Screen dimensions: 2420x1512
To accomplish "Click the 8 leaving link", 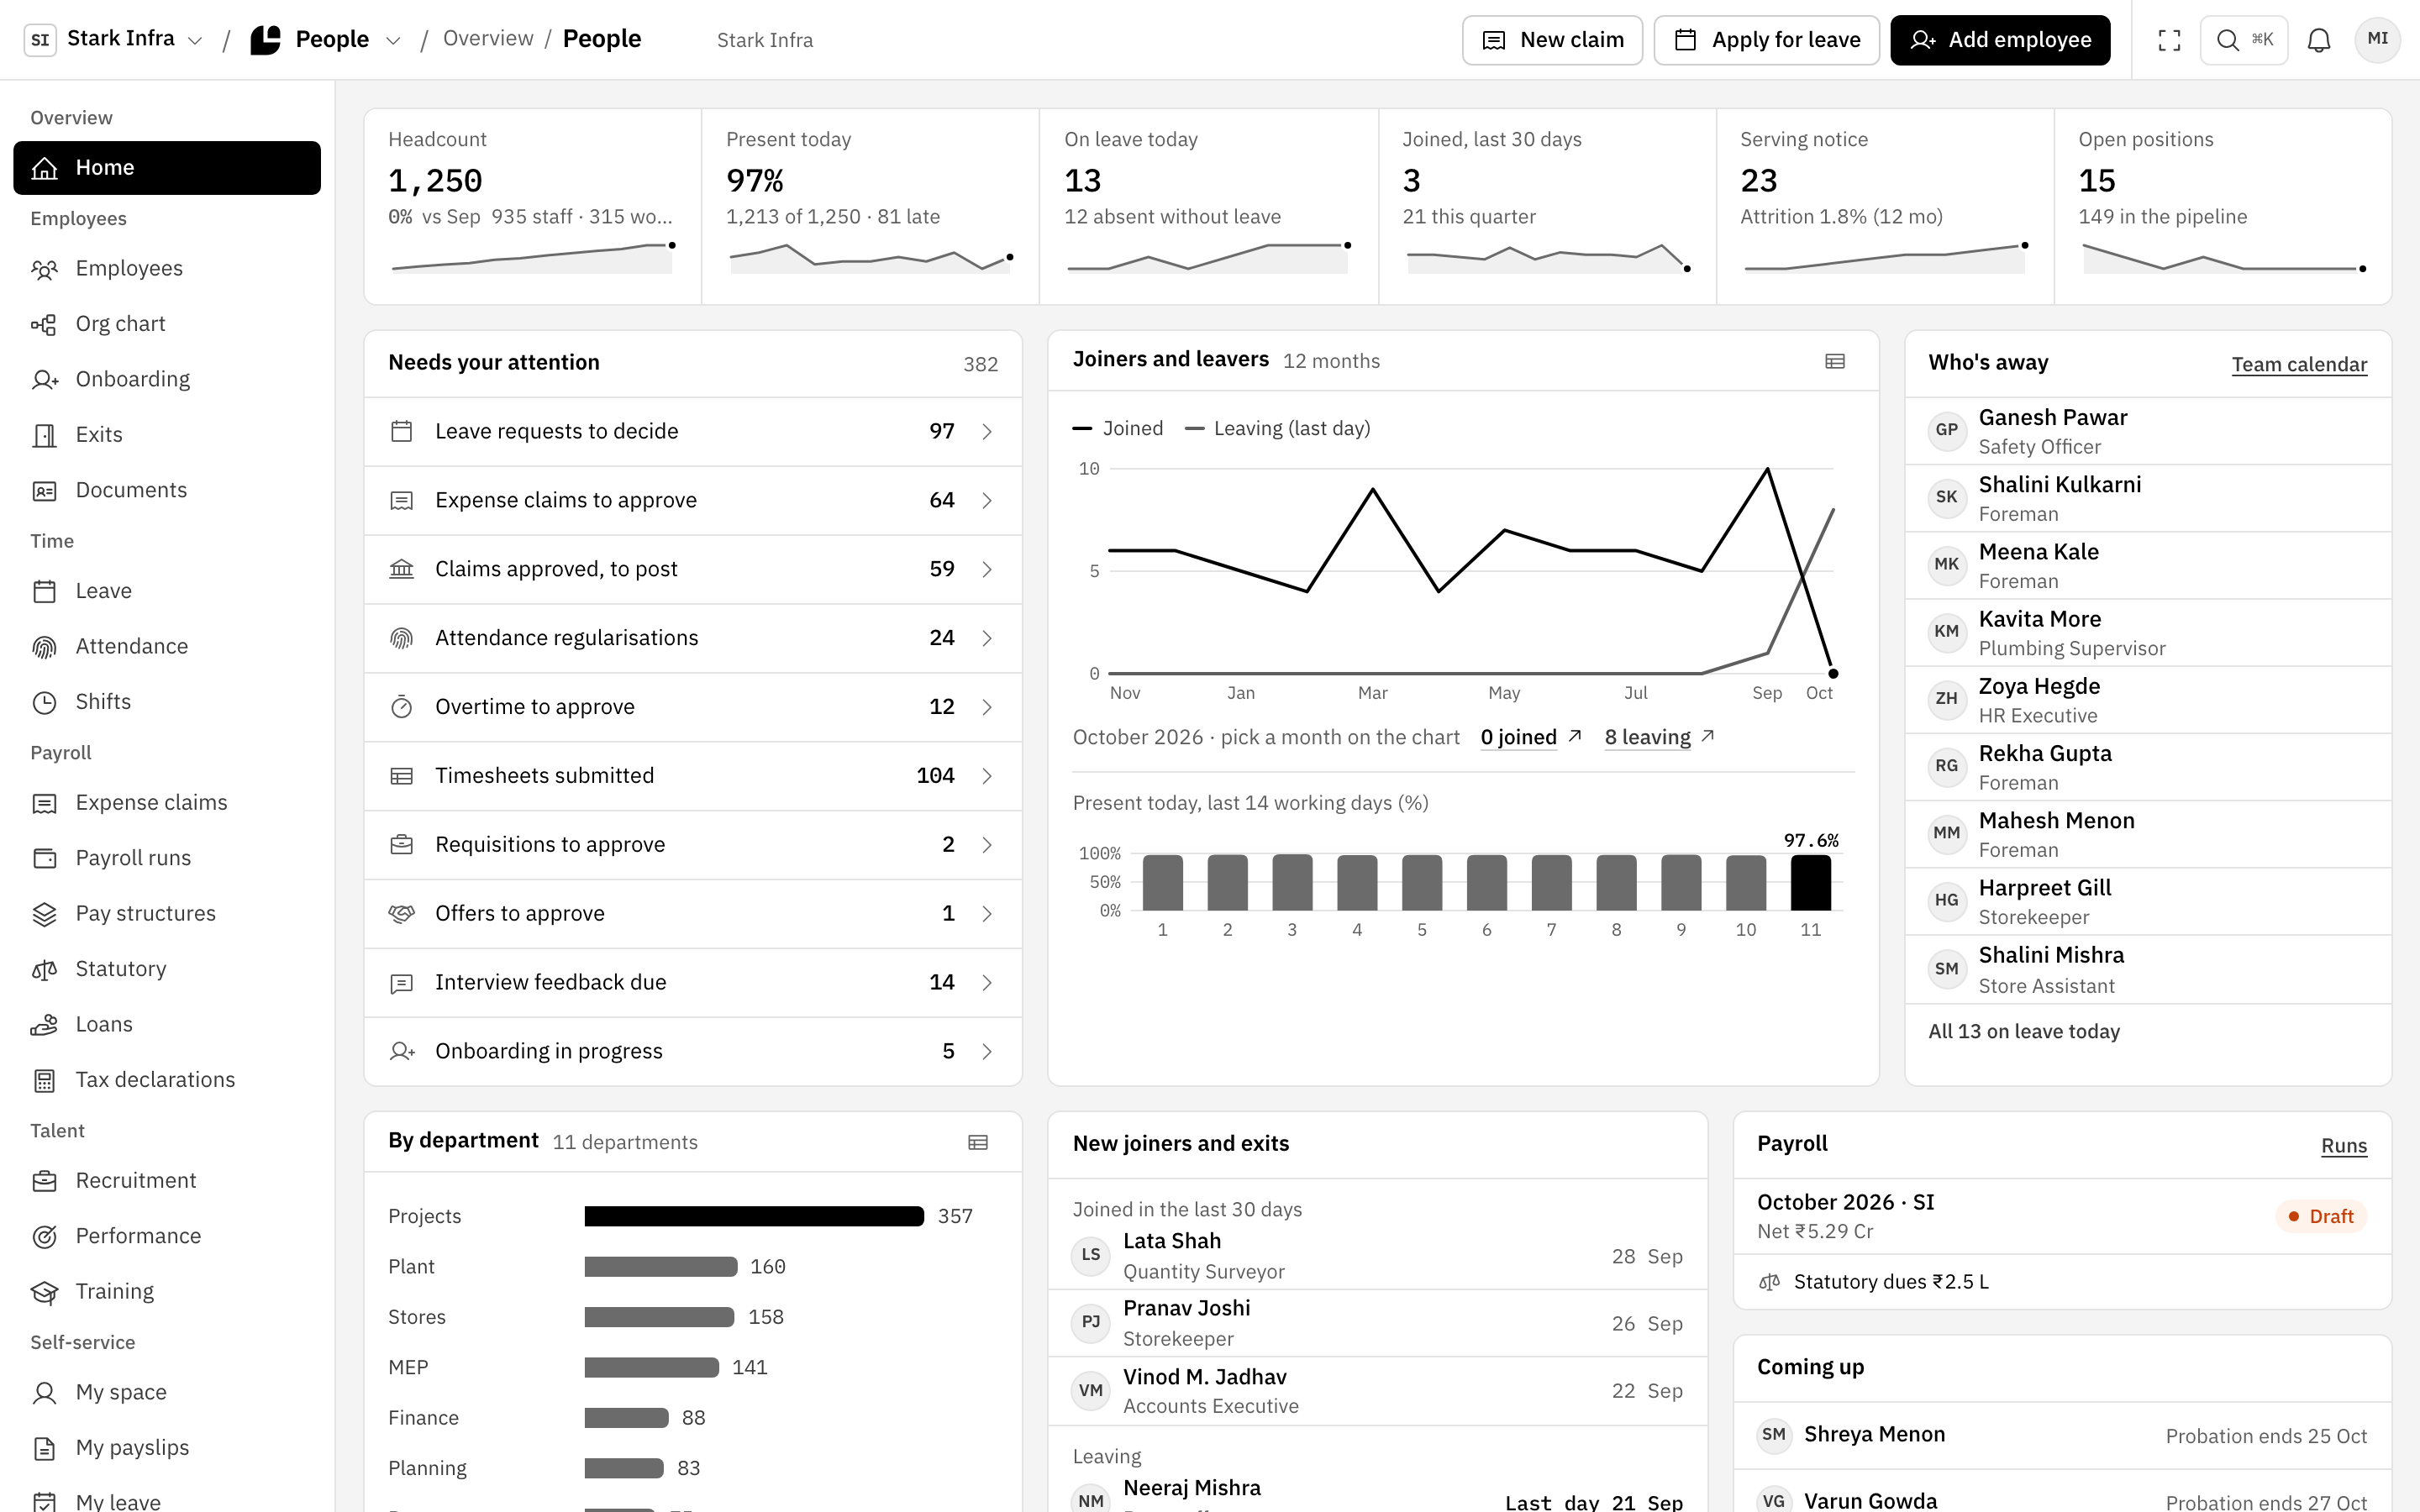I will (1659, 737).
